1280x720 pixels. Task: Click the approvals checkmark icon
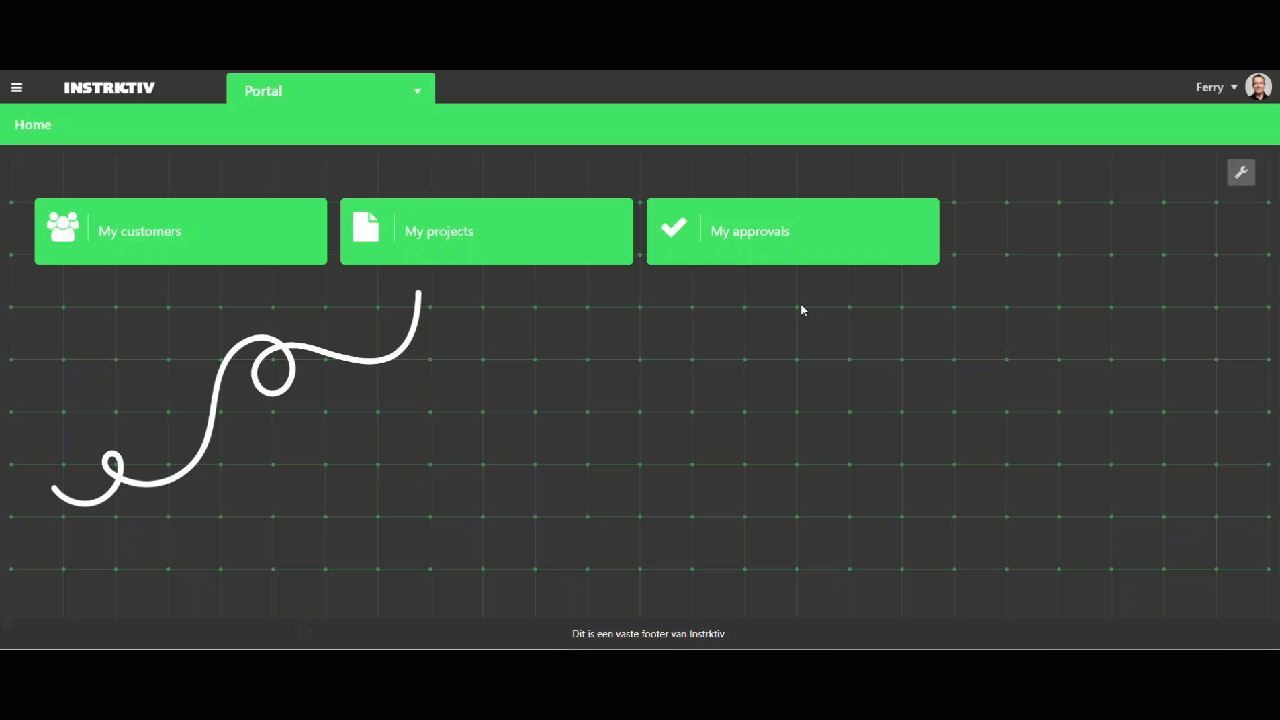point(674,227)
